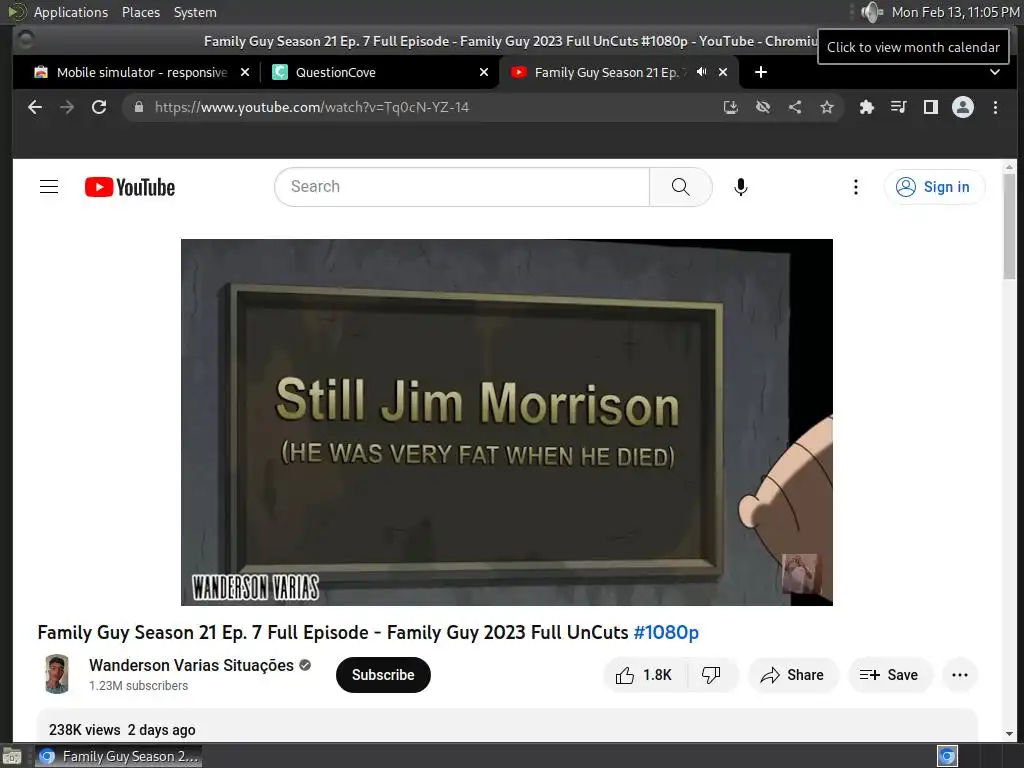Click the video player frame
Viewport: 1024px width, 768px height.
pyautogui.click(x=507, y=422)
